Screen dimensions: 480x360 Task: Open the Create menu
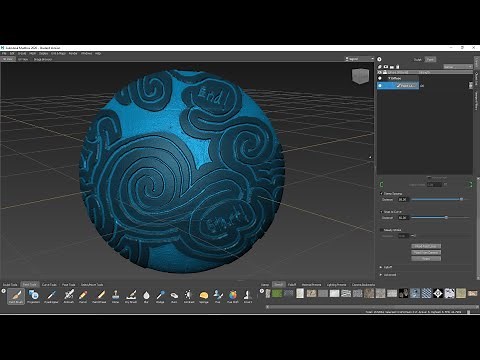click(x=22, y=53)
